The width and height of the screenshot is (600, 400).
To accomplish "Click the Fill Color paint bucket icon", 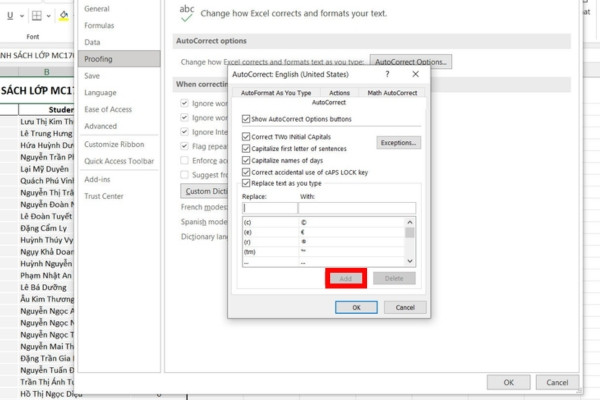I will (64, 16).
